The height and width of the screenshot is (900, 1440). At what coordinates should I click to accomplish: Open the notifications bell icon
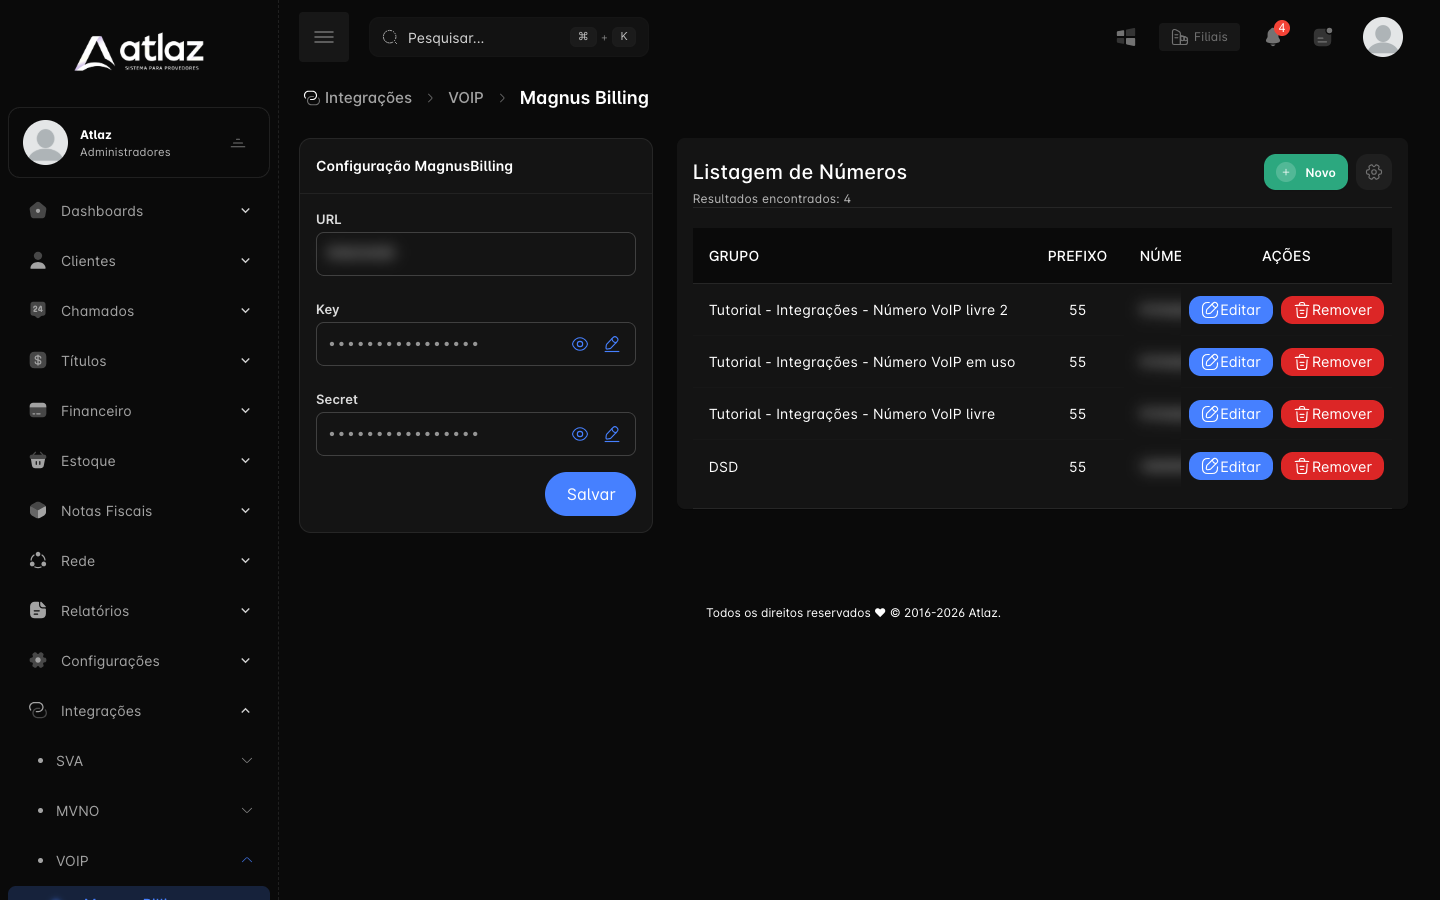pos(1273,37)
